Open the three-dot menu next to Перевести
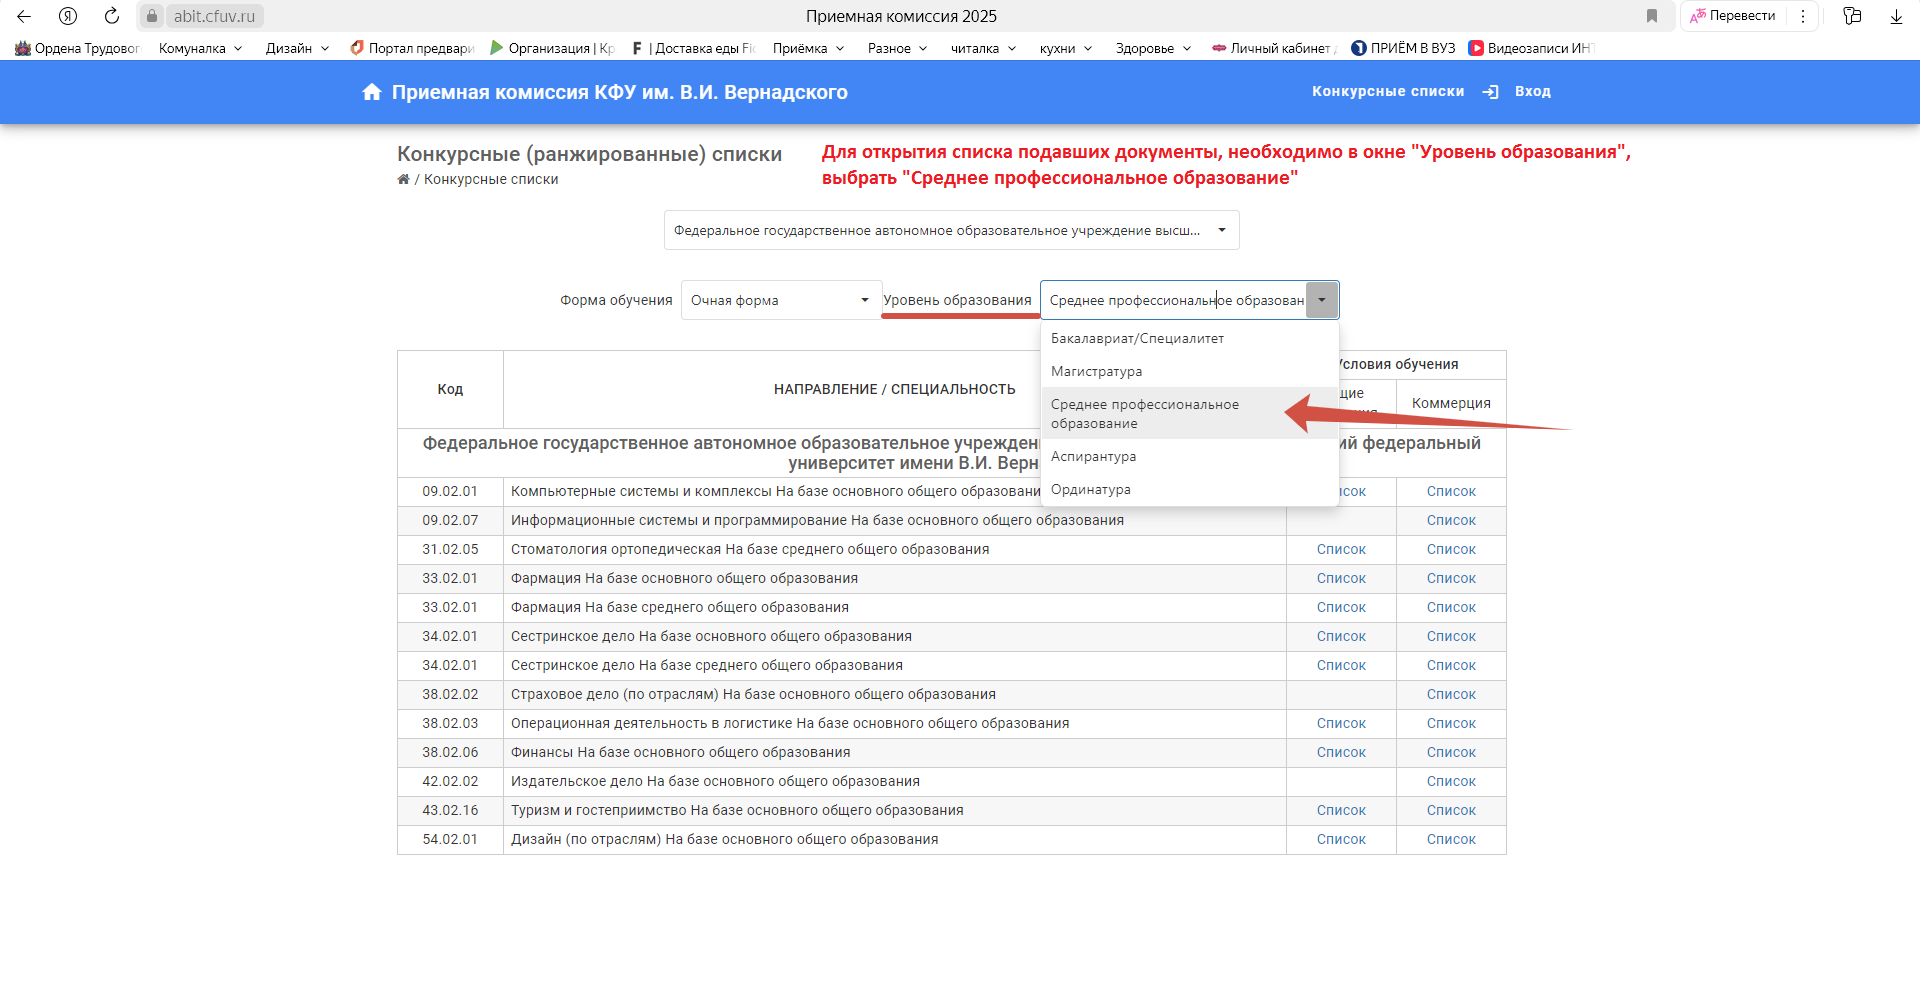The image size is (1920, 998). pos(1803,16)
